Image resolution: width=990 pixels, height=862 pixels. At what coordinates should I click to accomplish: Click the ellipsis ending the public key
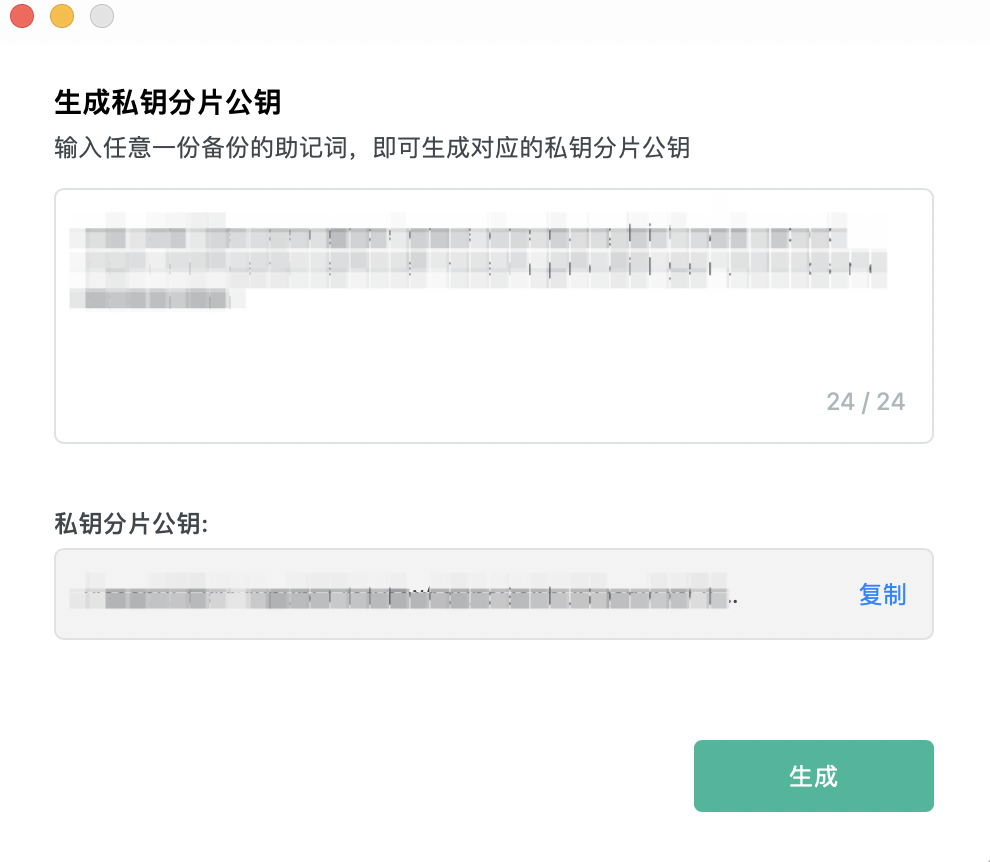coord(733,602)
